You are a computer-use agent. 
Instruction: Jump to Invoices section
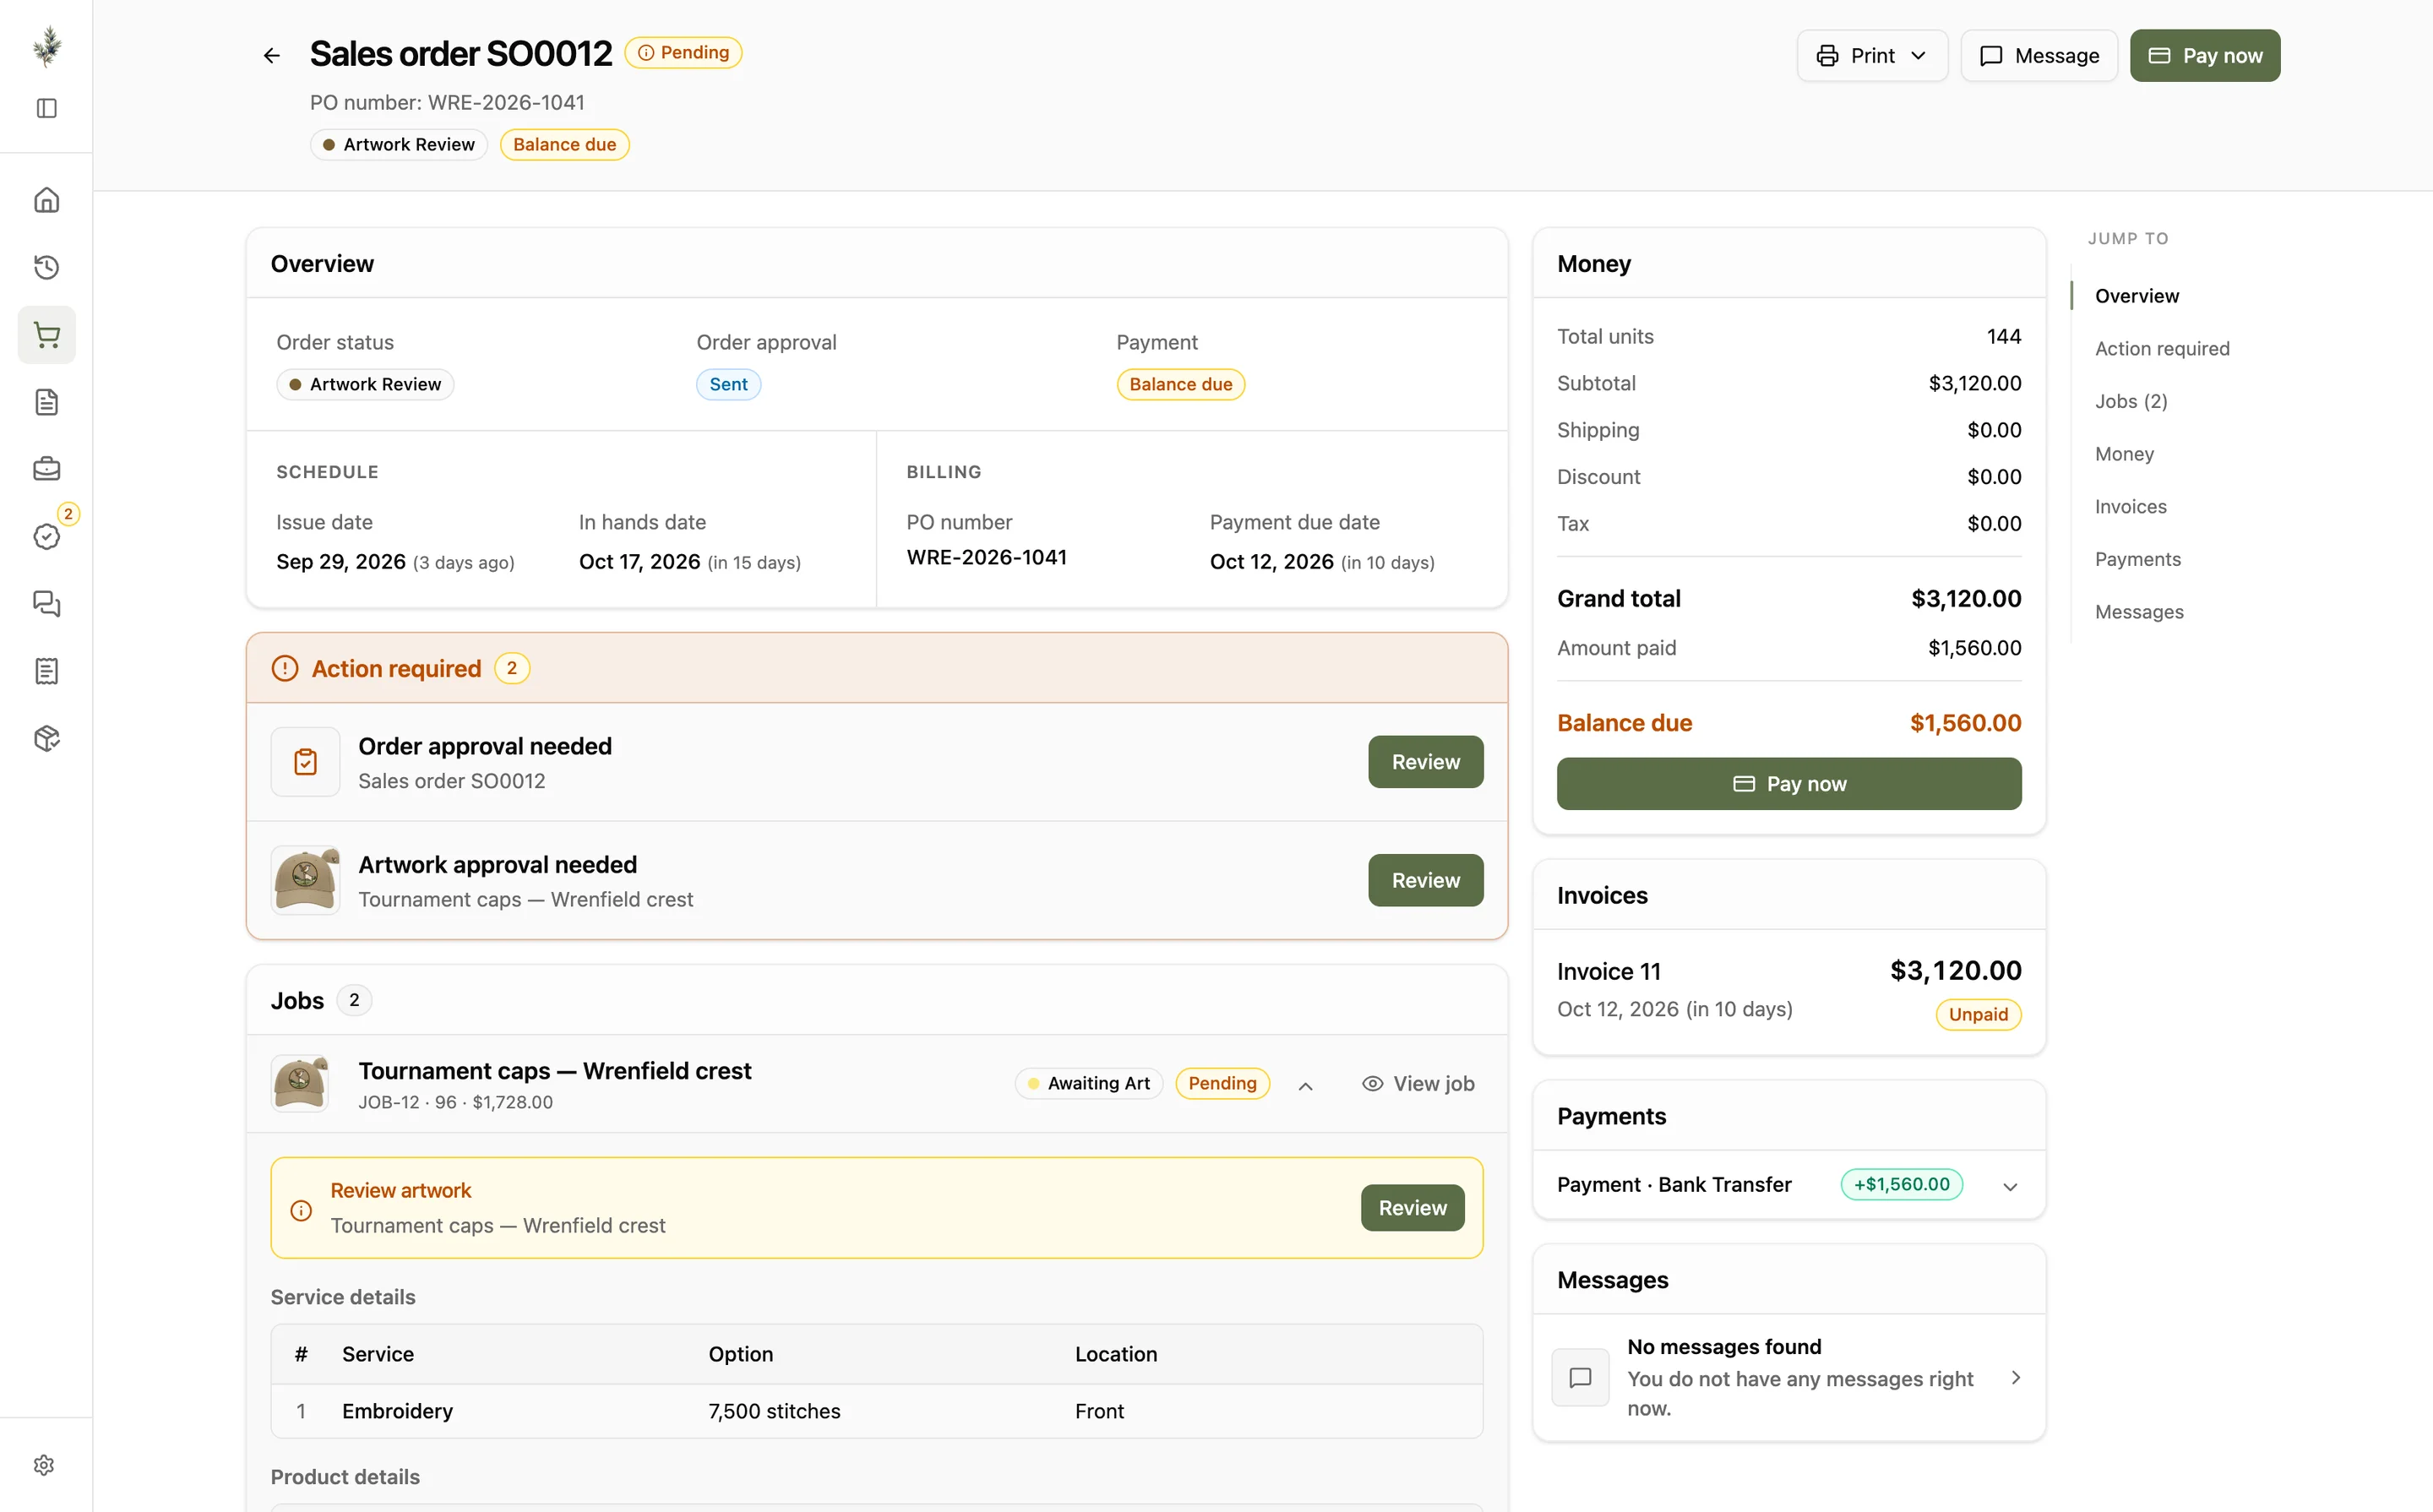(x=2131, y=506)
